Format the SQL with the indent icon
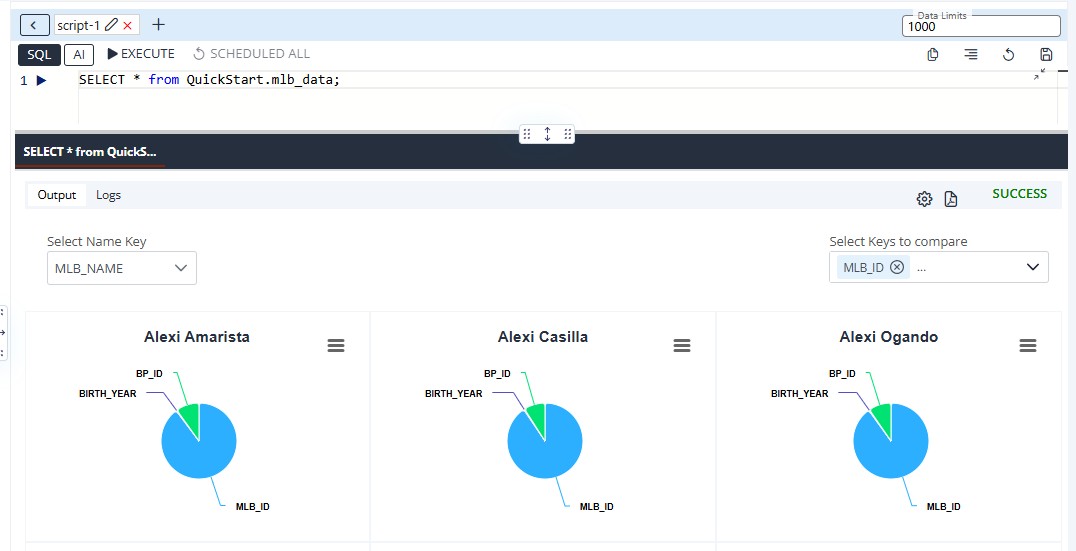The width and height of the screenshot is (1076, 551). (x=970, y=55)
